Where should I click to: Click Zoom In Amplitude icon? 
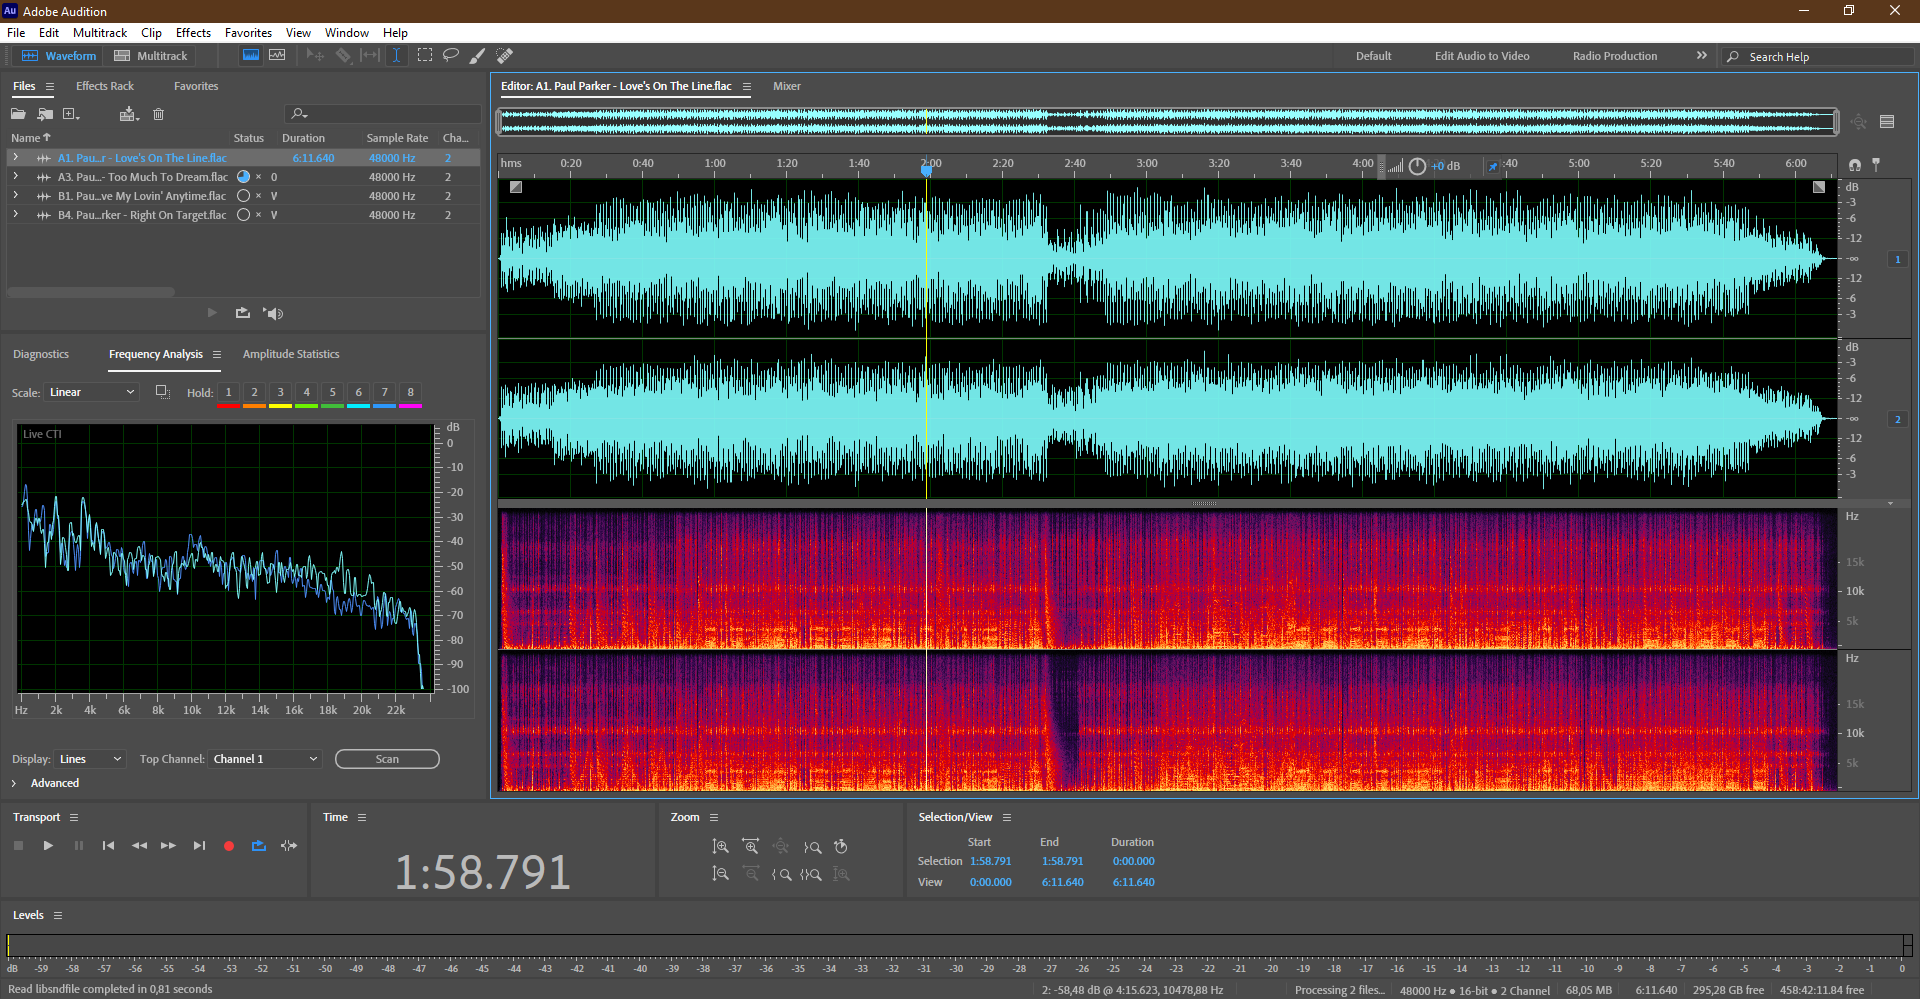click(720, 847)
